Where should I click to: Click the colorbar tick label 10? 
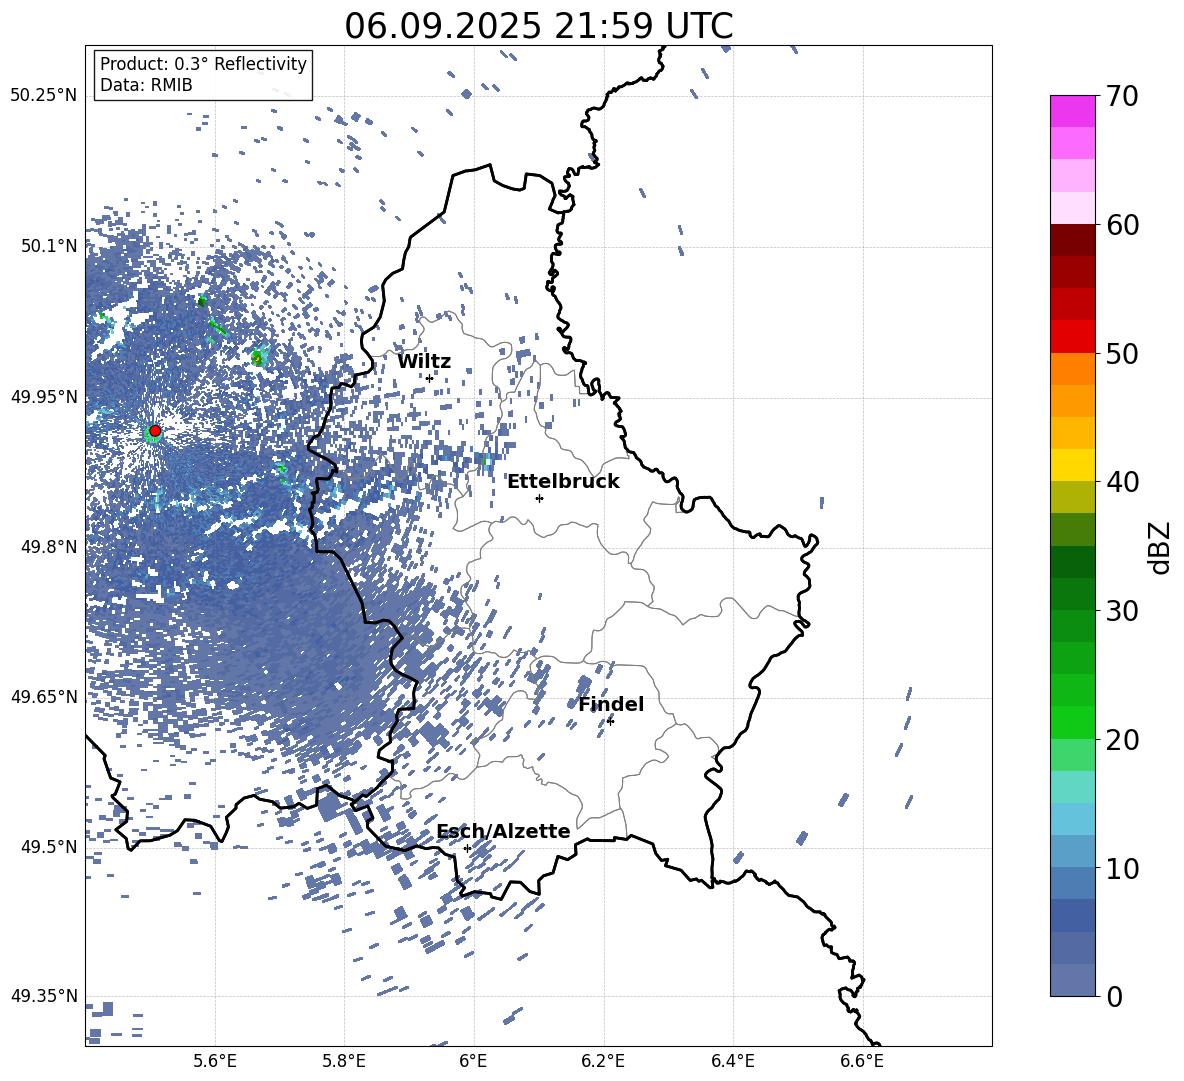pyautogui.click(x=1121, y=868)
